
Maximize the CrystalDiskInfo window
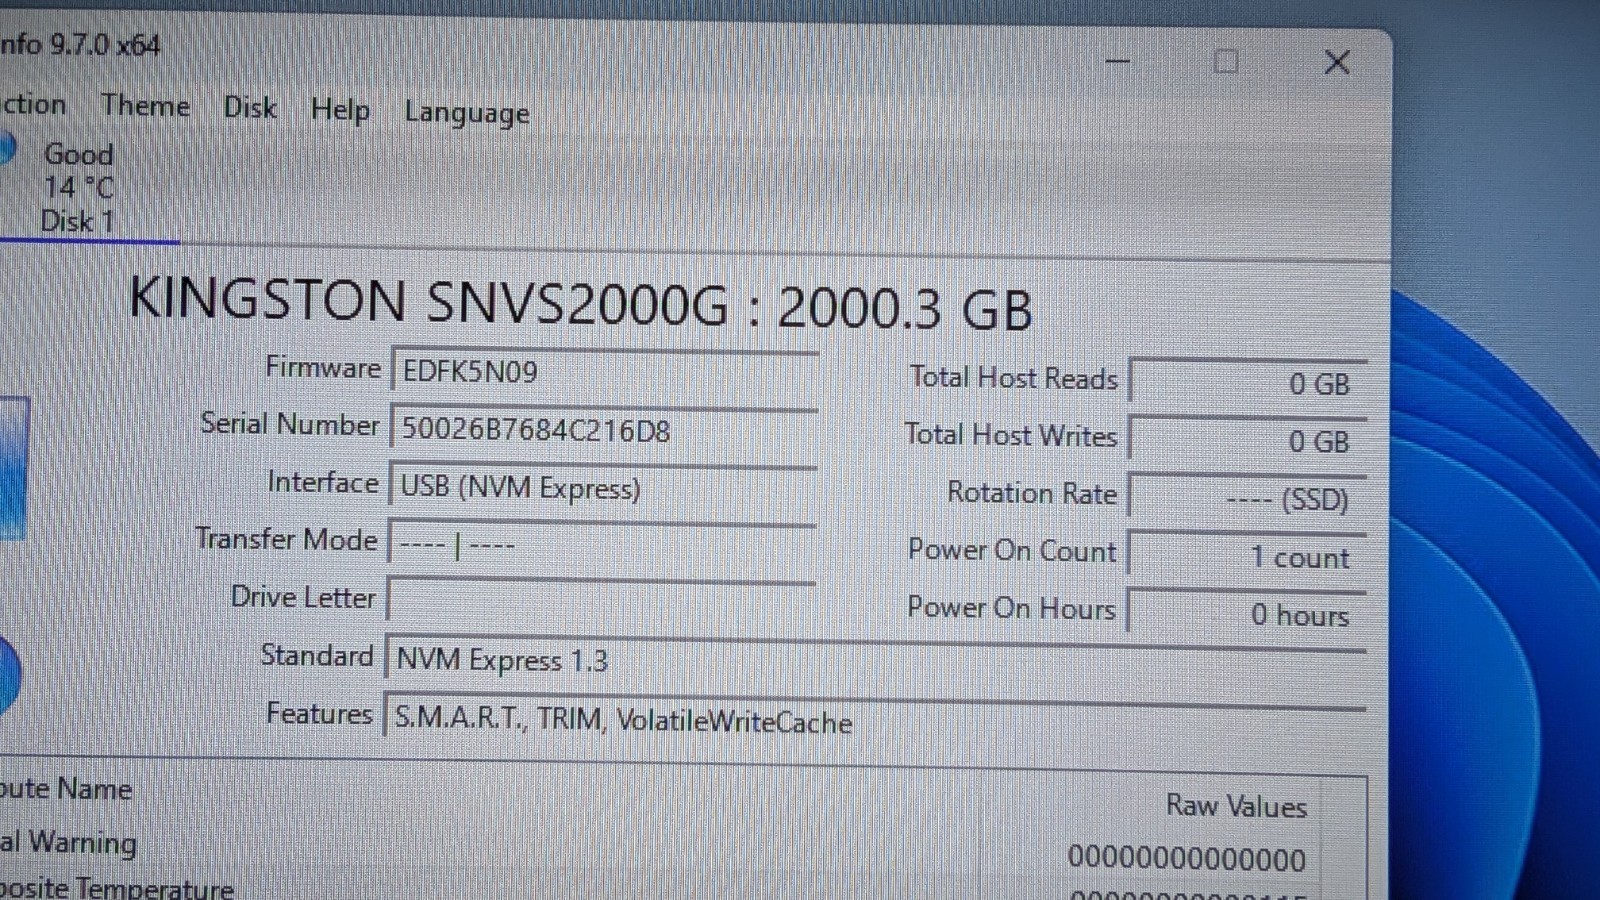1226,62
